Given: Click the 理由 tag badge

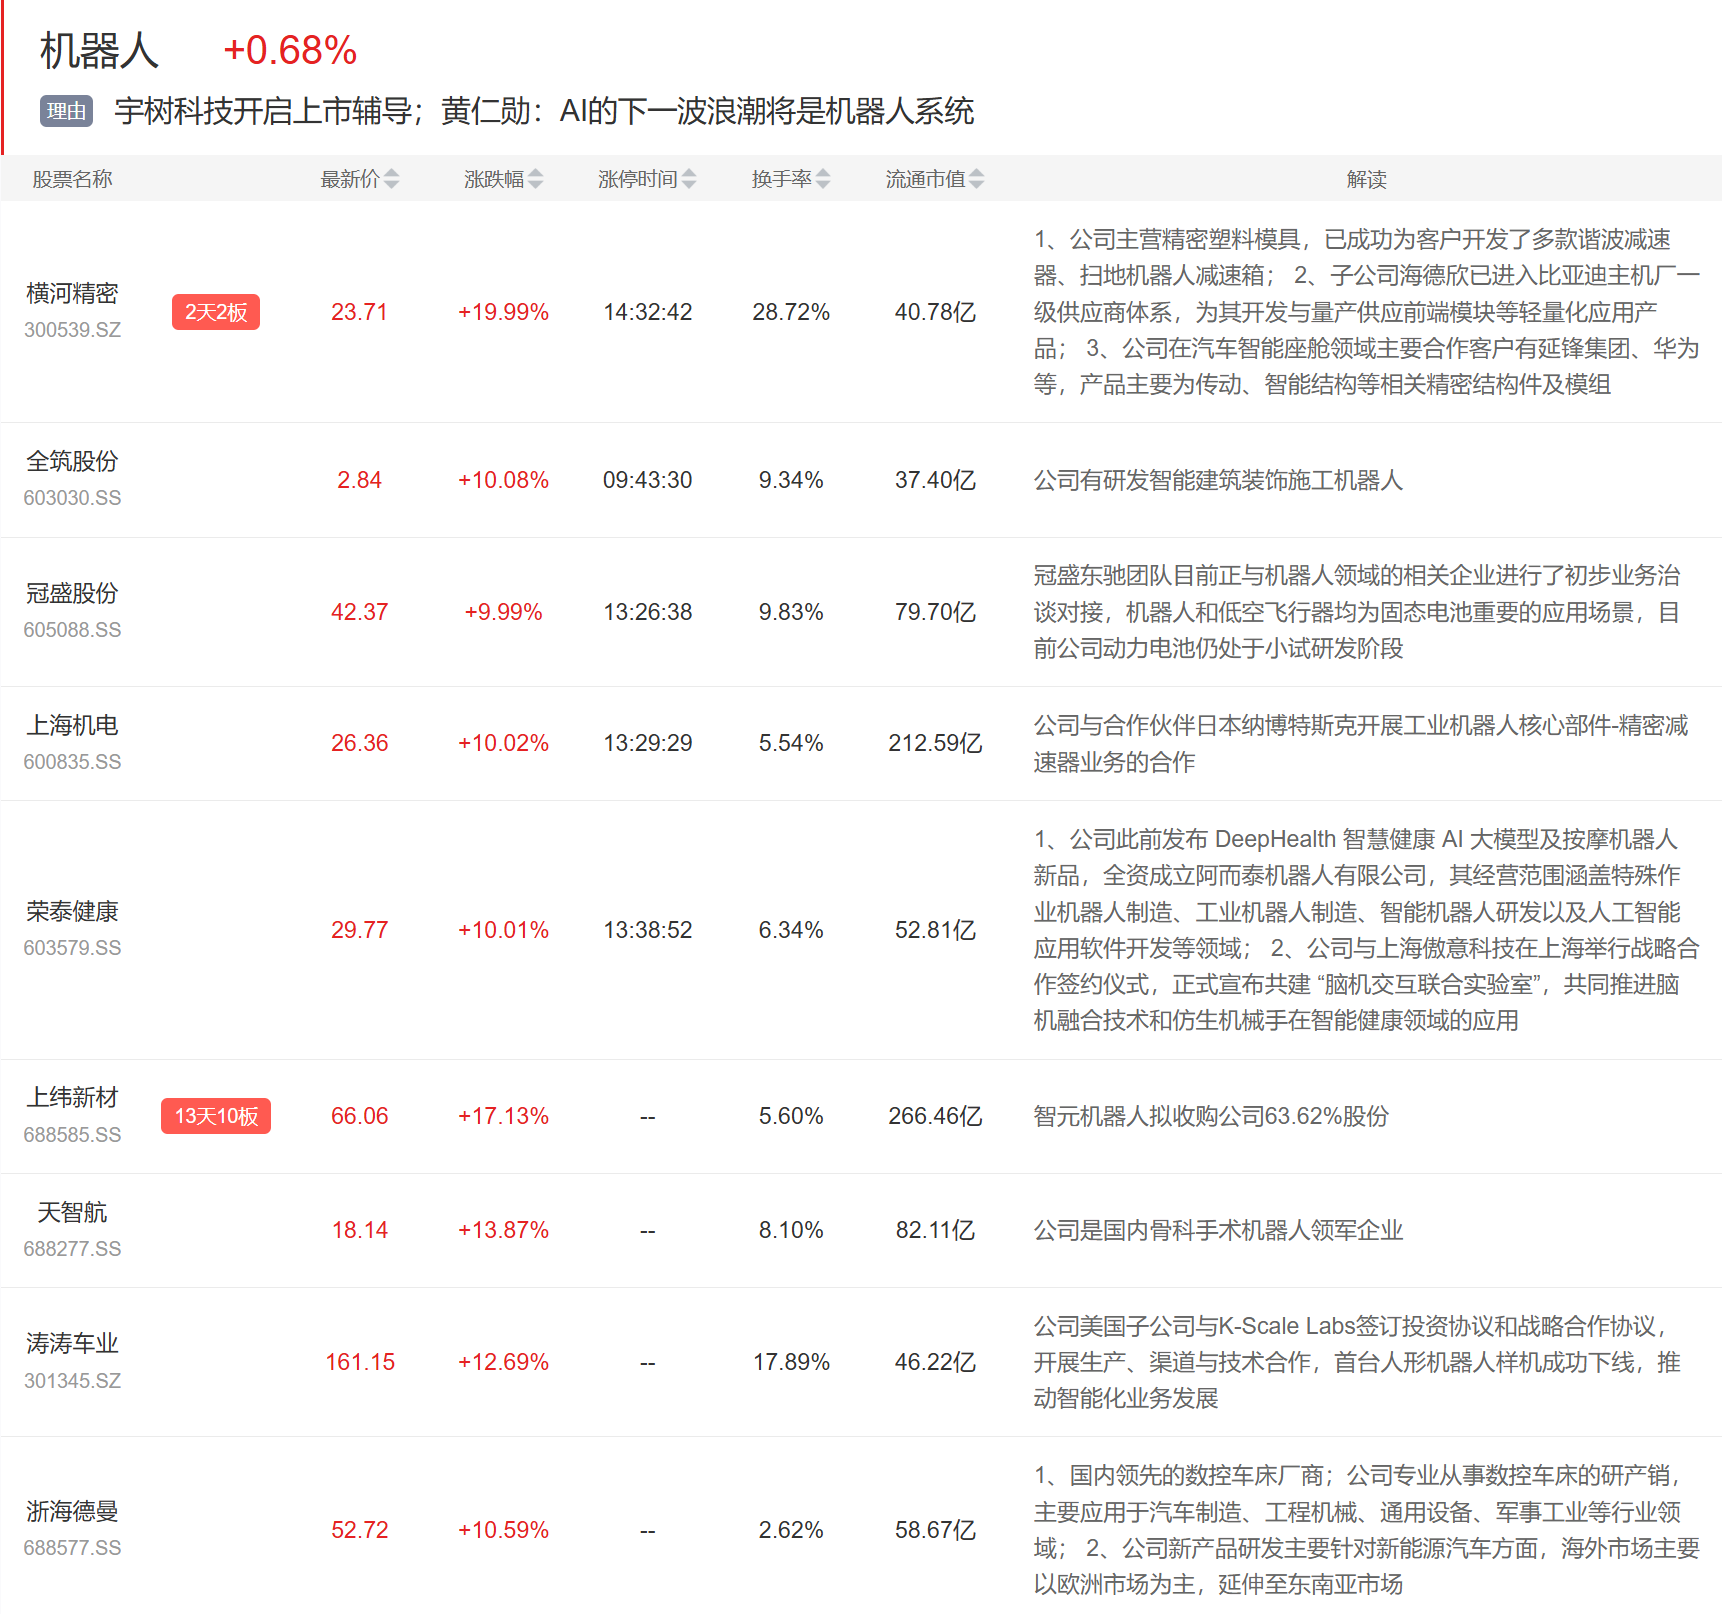Looking at the screenshot, I should click(x=66, y=111).
